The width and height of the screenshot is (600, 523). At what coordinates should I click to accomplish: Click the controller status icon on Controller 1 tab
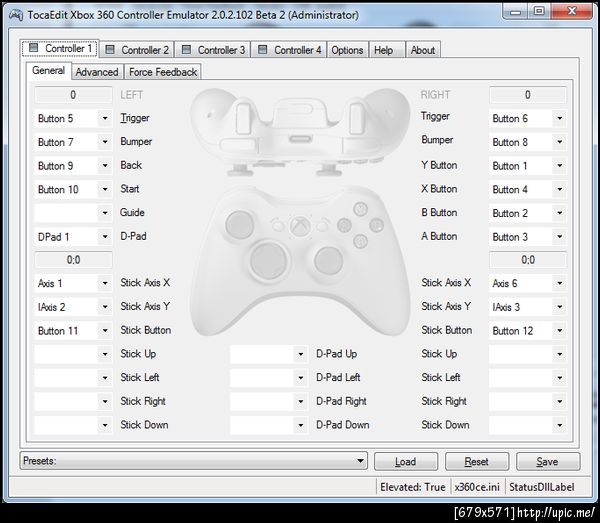coord(34,48)
